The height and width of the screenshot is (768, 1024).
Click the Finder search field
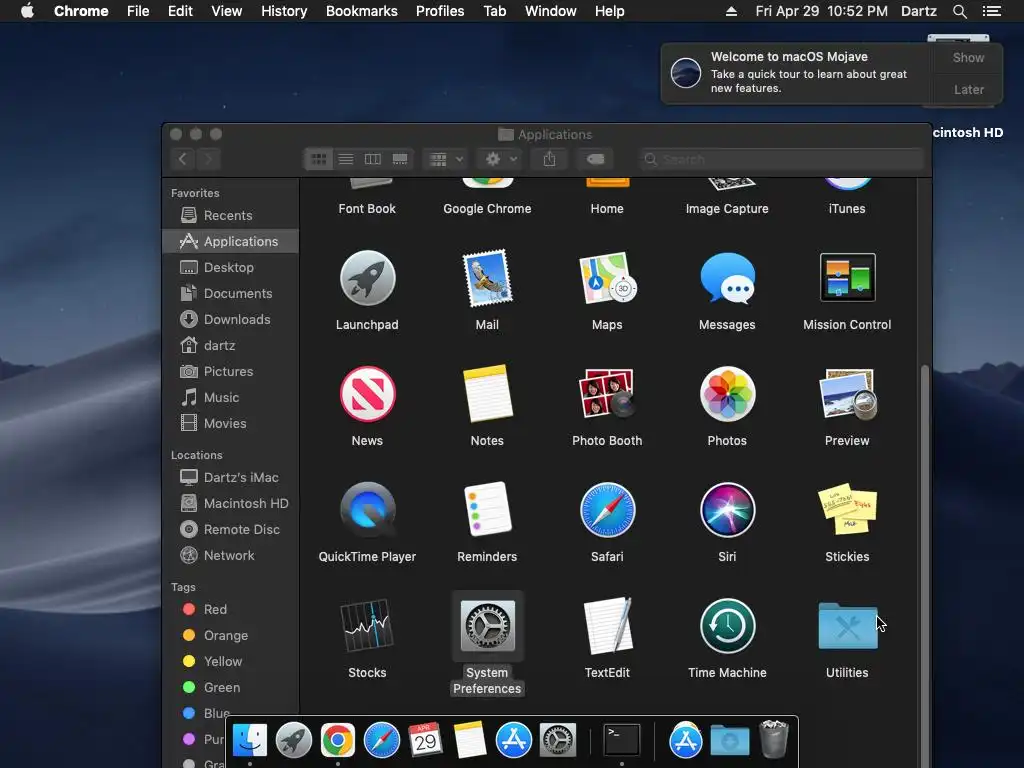pos(782,159)
